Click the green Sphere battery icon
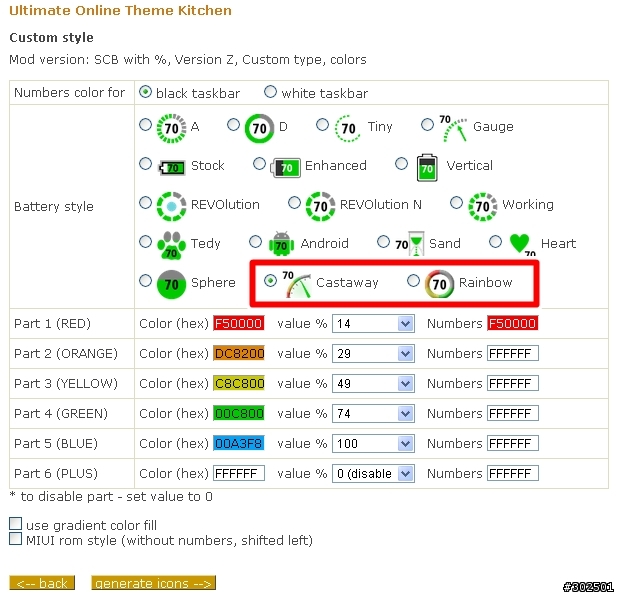Viewport: 620px width, 595px height. 171,284
